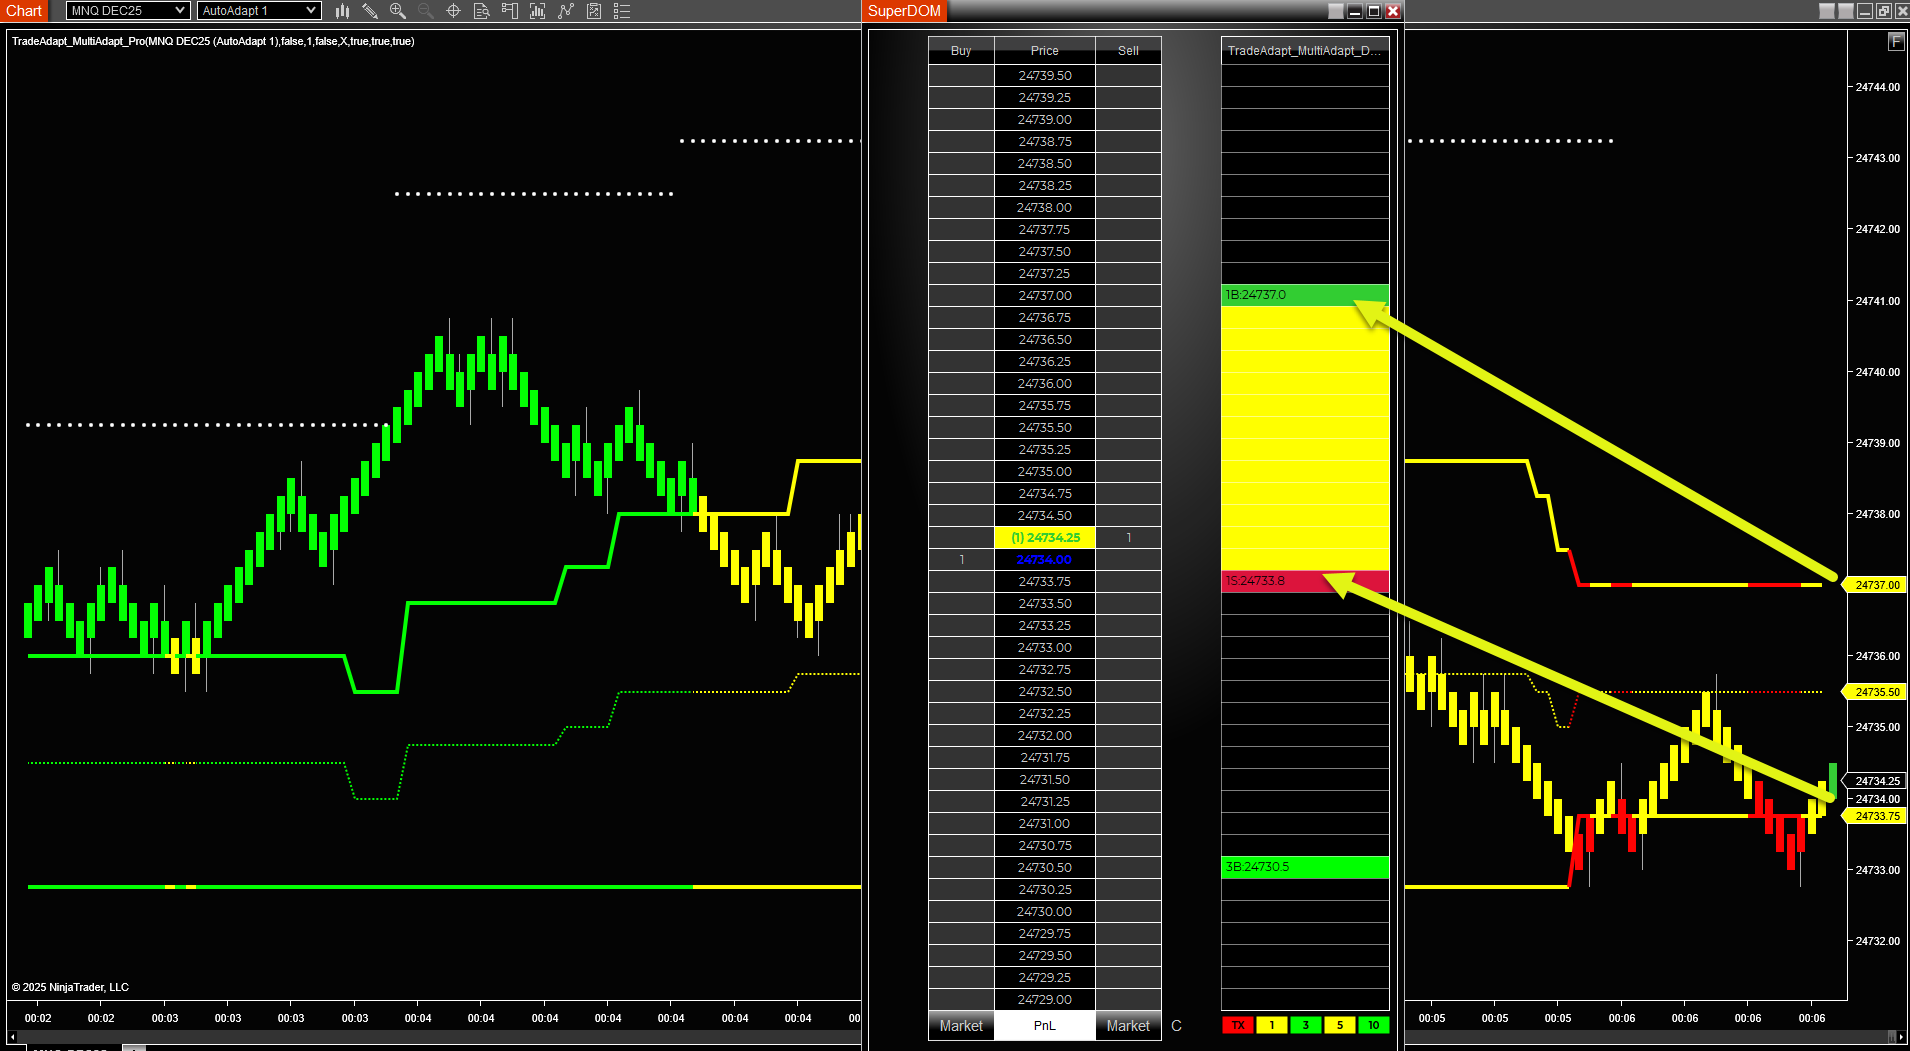Toggle the F button on the price axis
The width and height of the screenshot is (1910, 1051).
click(1895, 41)
